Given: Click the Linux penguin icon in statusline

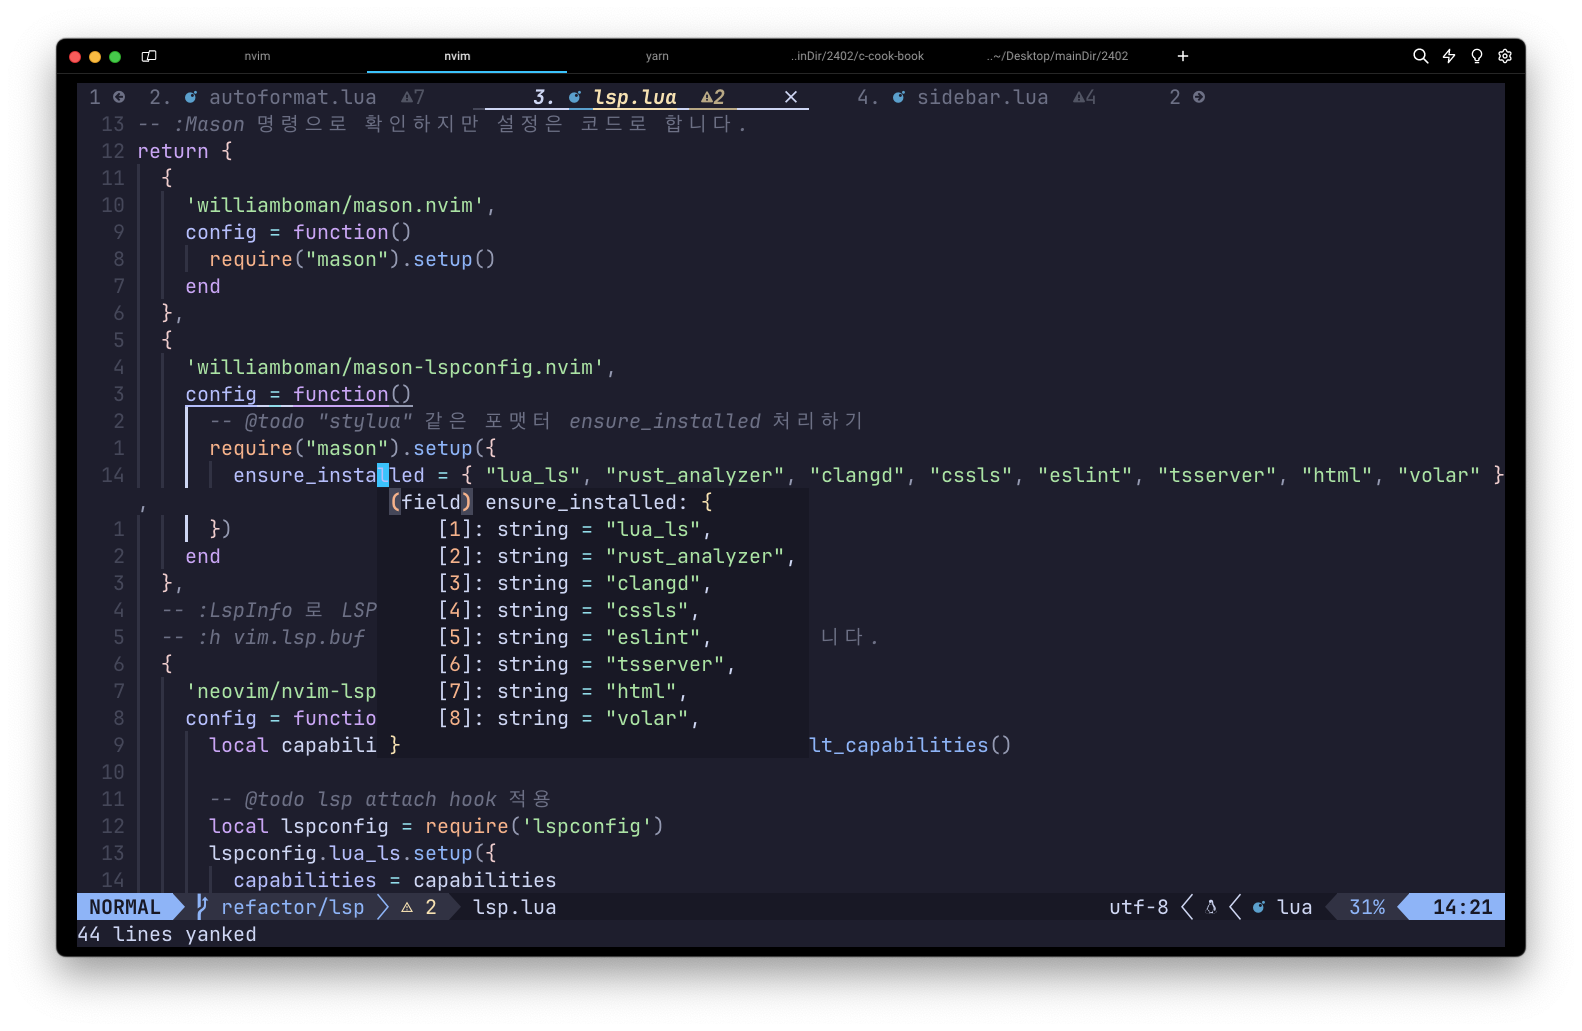Looking at the screenshot, I should click(x=1211, y=907).
